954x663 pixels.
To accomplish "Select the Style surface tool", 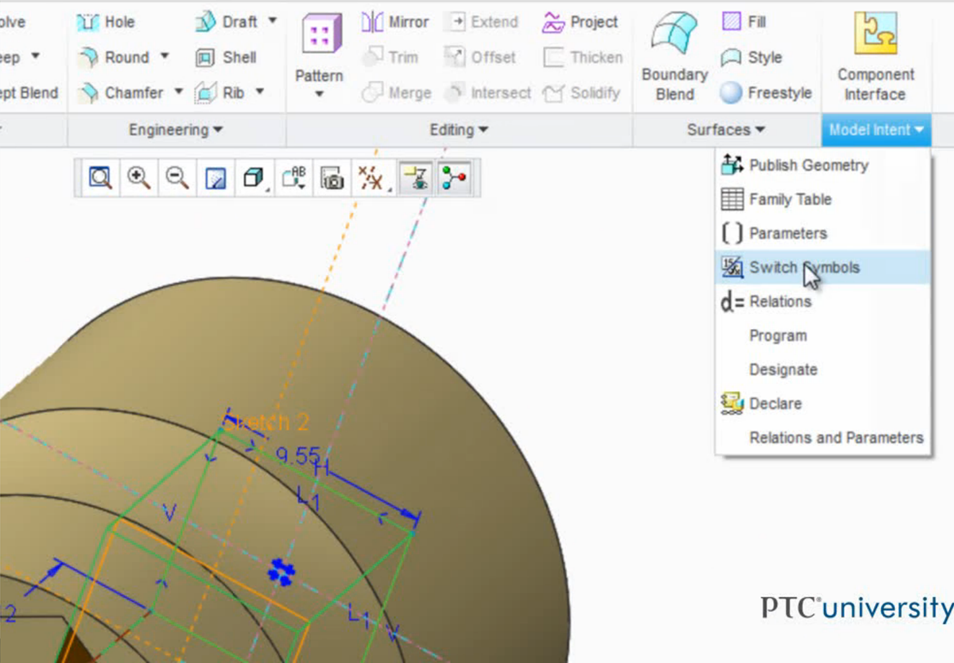I will pyautogui.click(x=751, y=57).
